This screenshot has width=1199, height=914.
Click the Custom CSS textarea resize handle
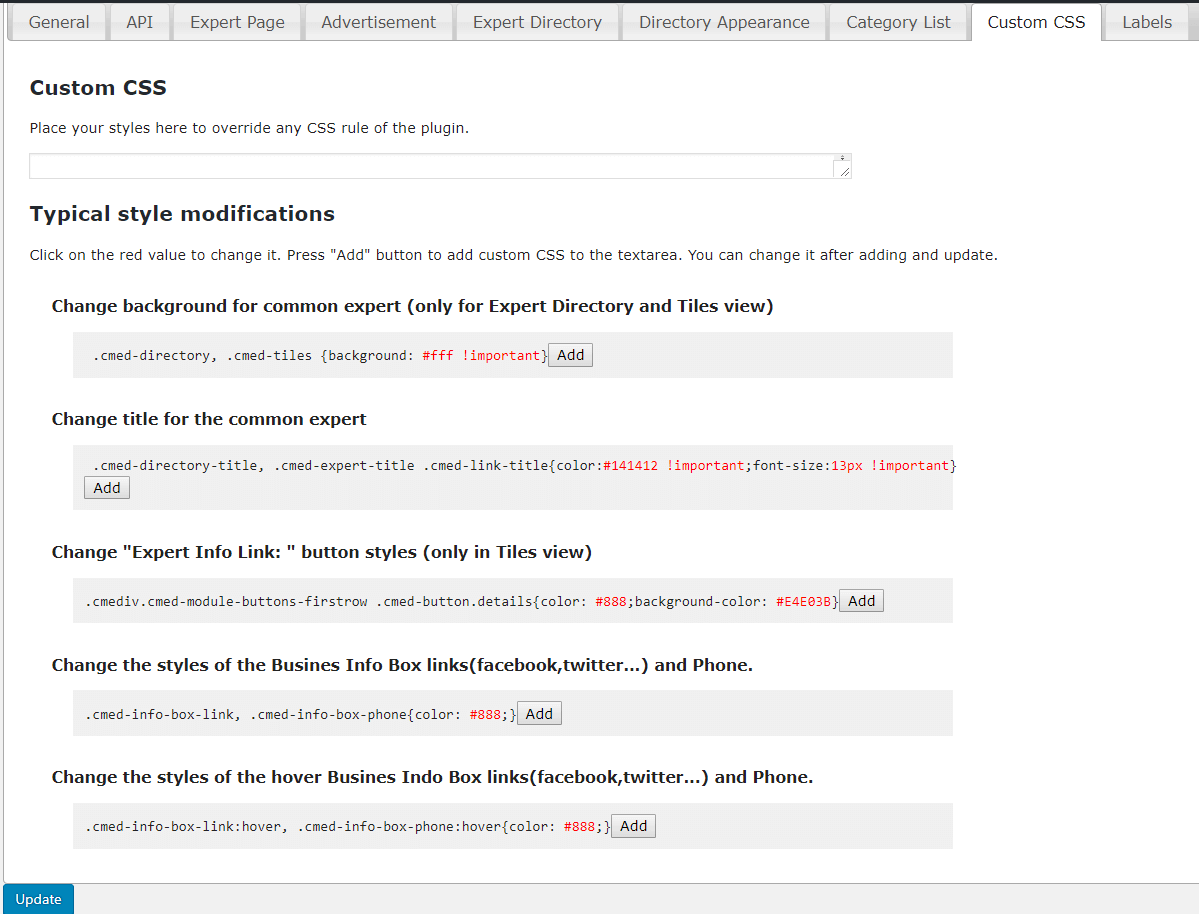[x=845, y=172]
